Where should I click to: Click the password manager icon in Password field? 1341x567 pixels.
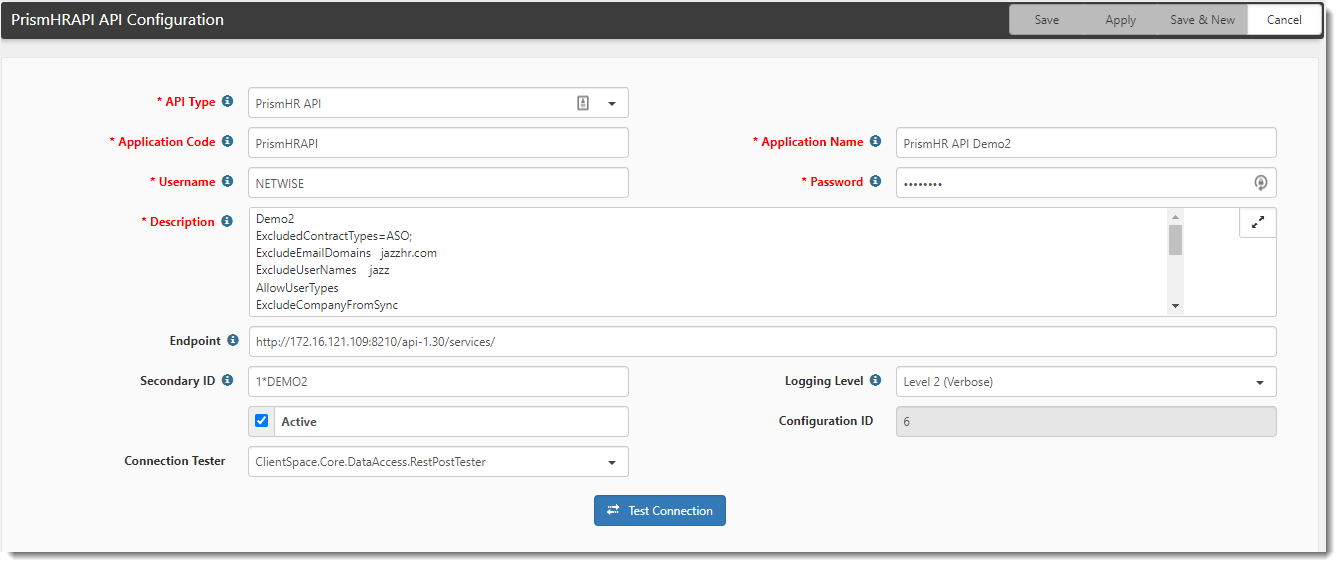click(x=1261, y=183)
